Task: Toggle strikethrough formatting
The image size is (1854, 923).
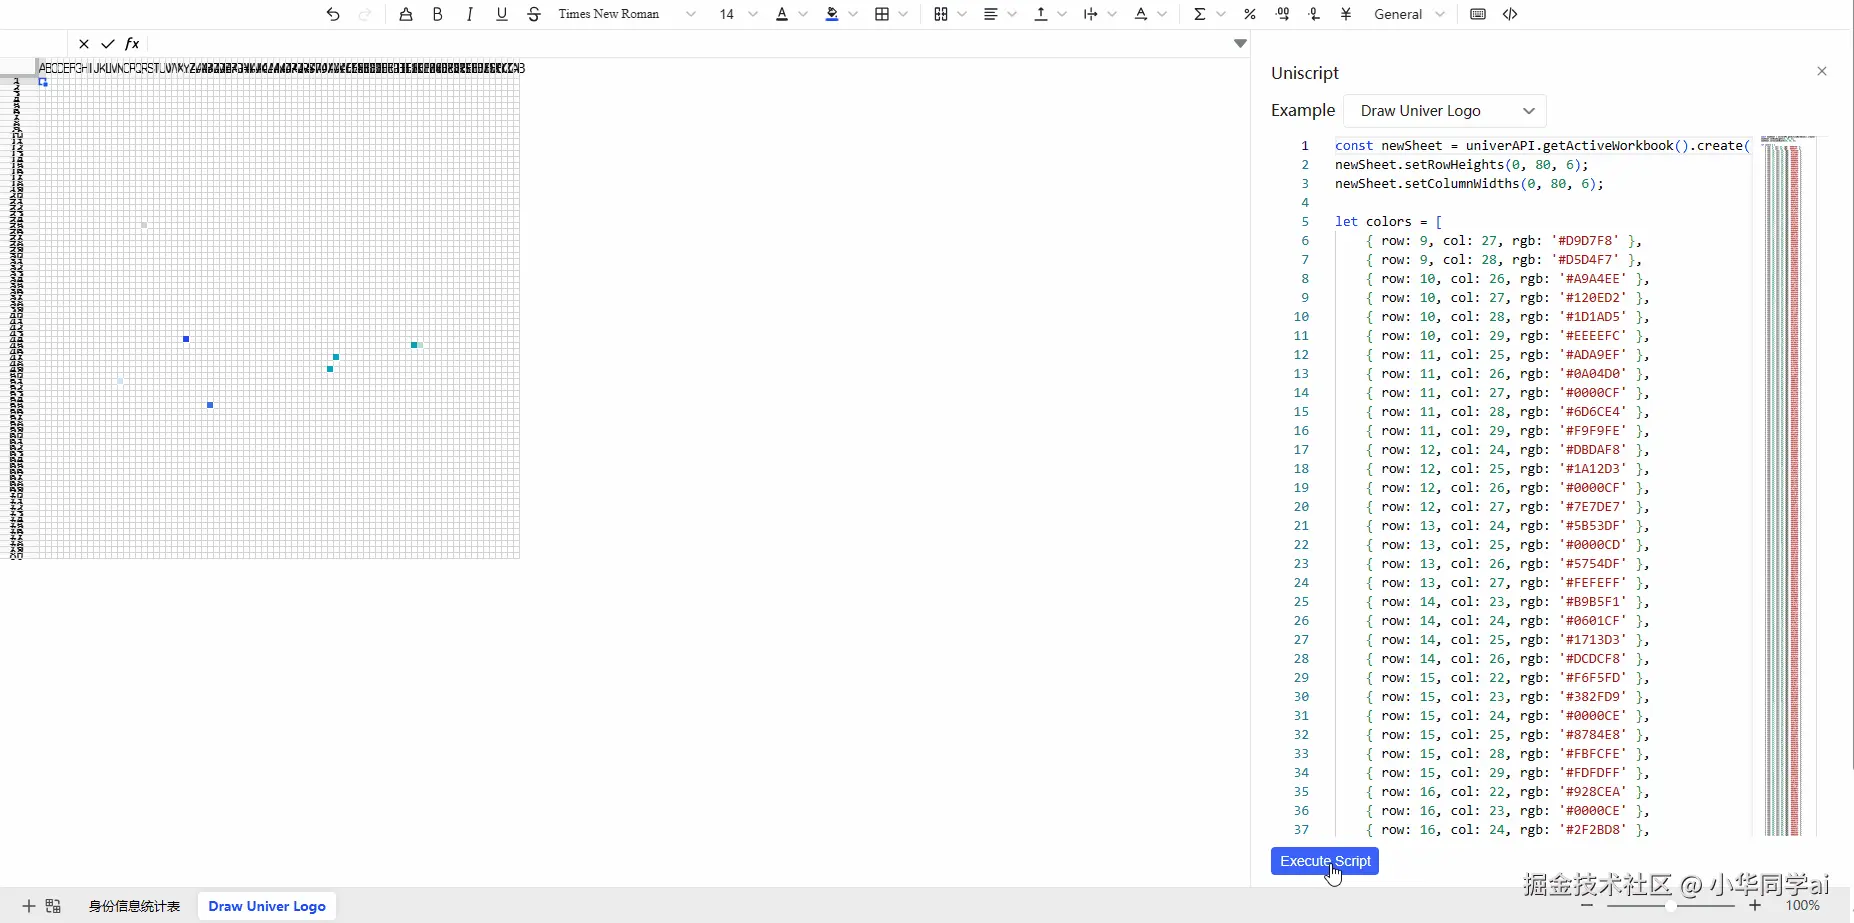Action: point(533,14)
